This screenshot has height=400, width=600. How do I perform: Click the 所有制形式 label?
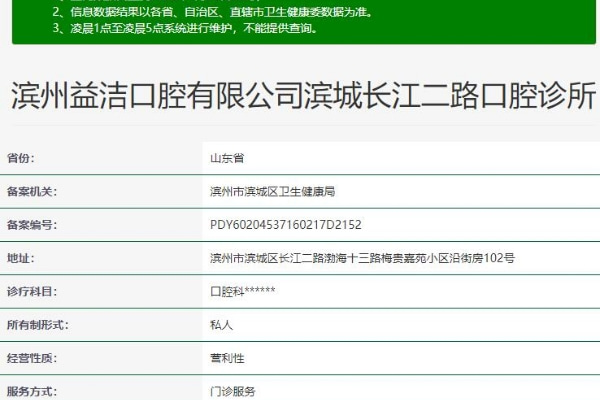coord(38,325)
